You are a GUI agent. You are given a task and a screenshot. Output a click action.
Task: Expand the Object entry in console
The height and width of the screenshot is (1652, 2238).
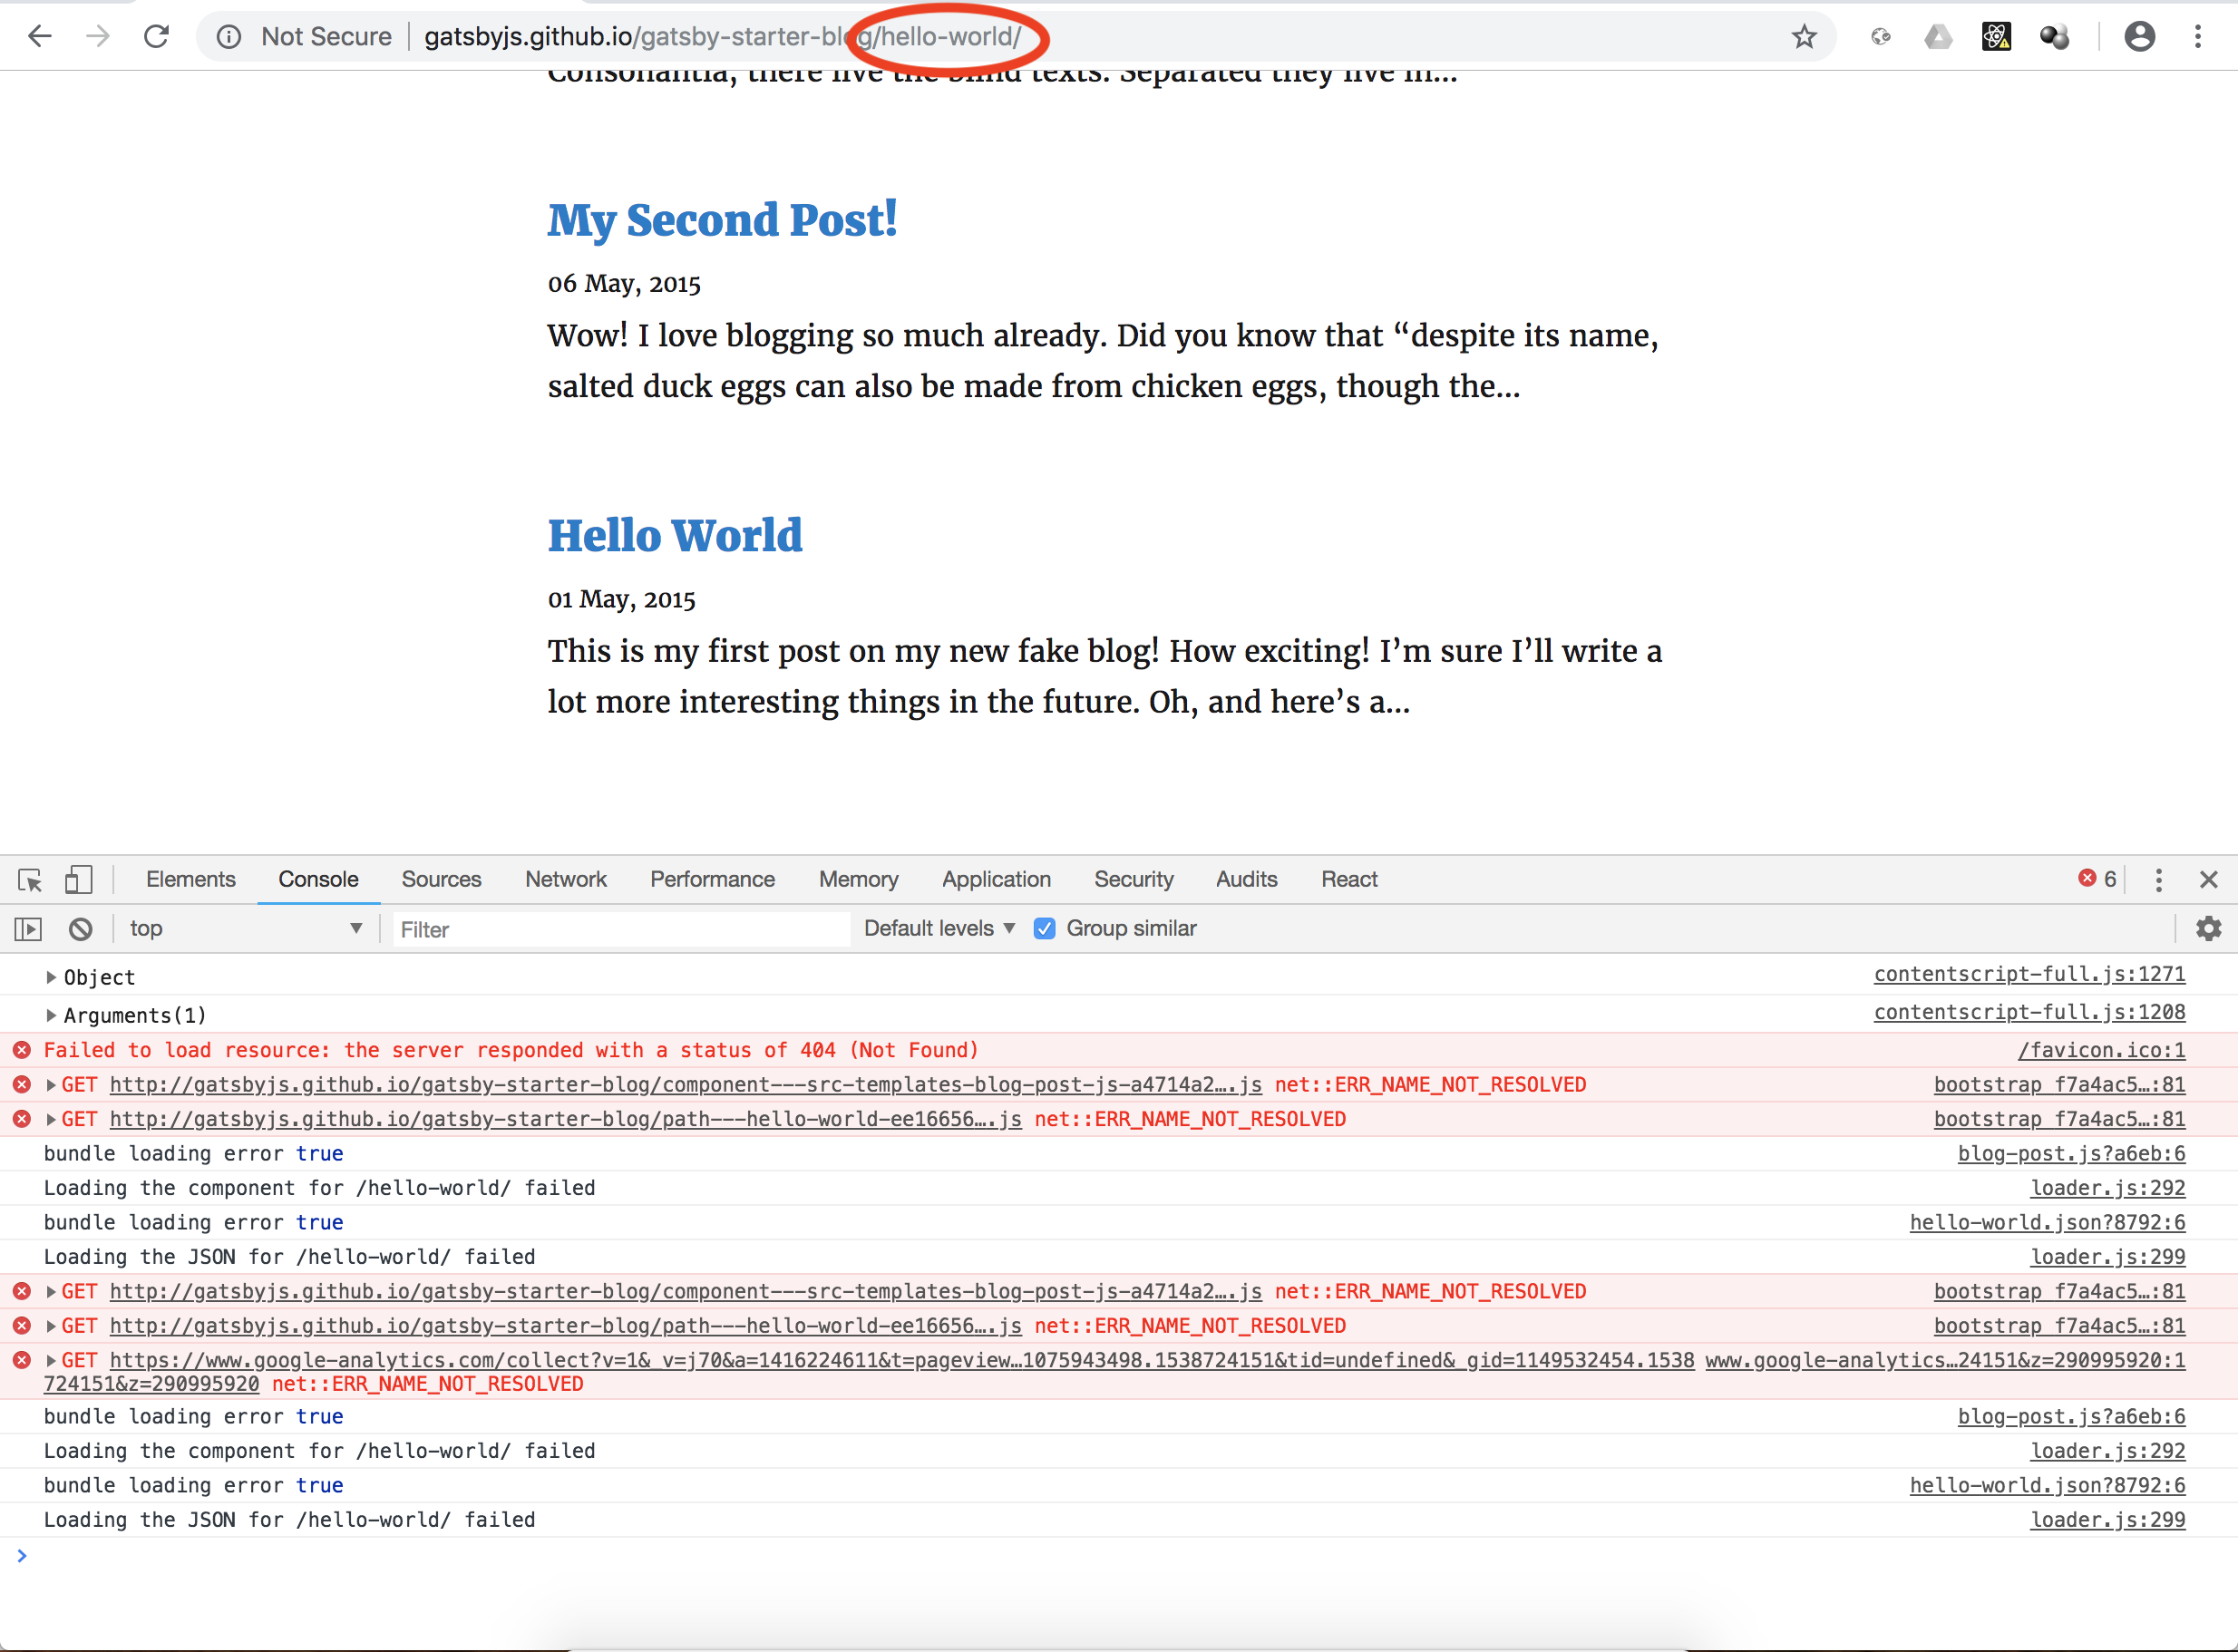point(52,977)
